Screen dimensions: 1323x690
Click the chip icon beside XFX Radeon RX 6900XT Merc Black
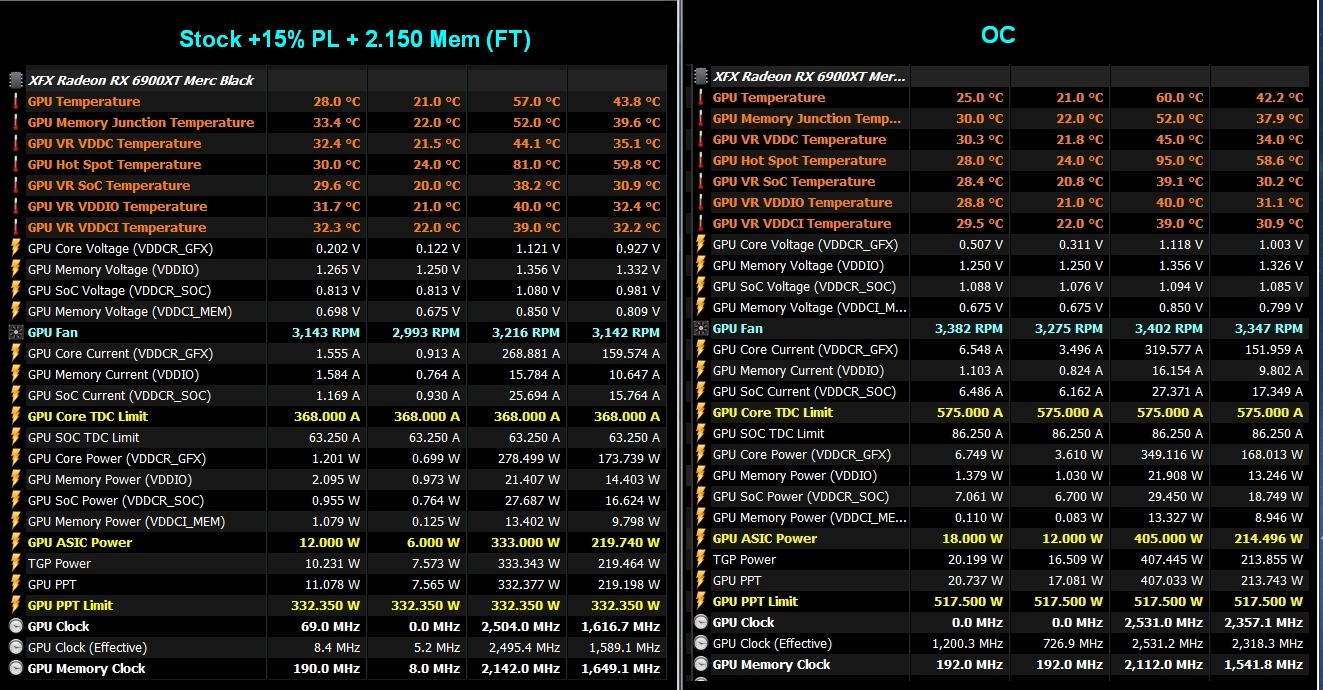point(15,80)
